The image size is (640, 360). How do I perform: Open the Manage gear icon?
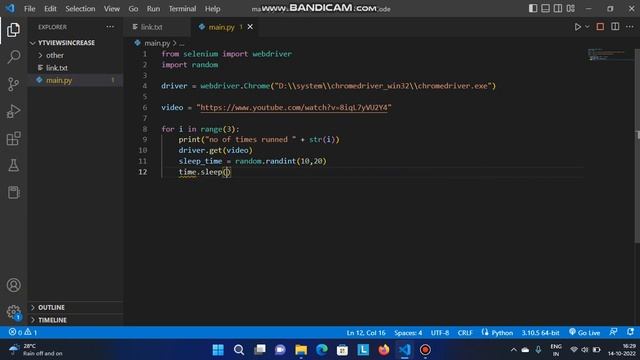point(13,312)
